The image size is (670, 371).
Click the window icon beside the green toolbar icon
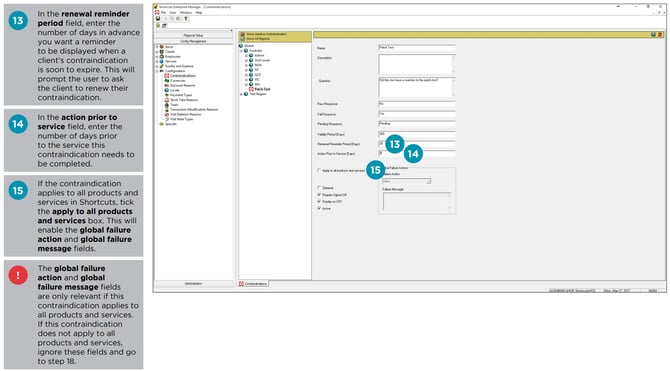point(164,26)
